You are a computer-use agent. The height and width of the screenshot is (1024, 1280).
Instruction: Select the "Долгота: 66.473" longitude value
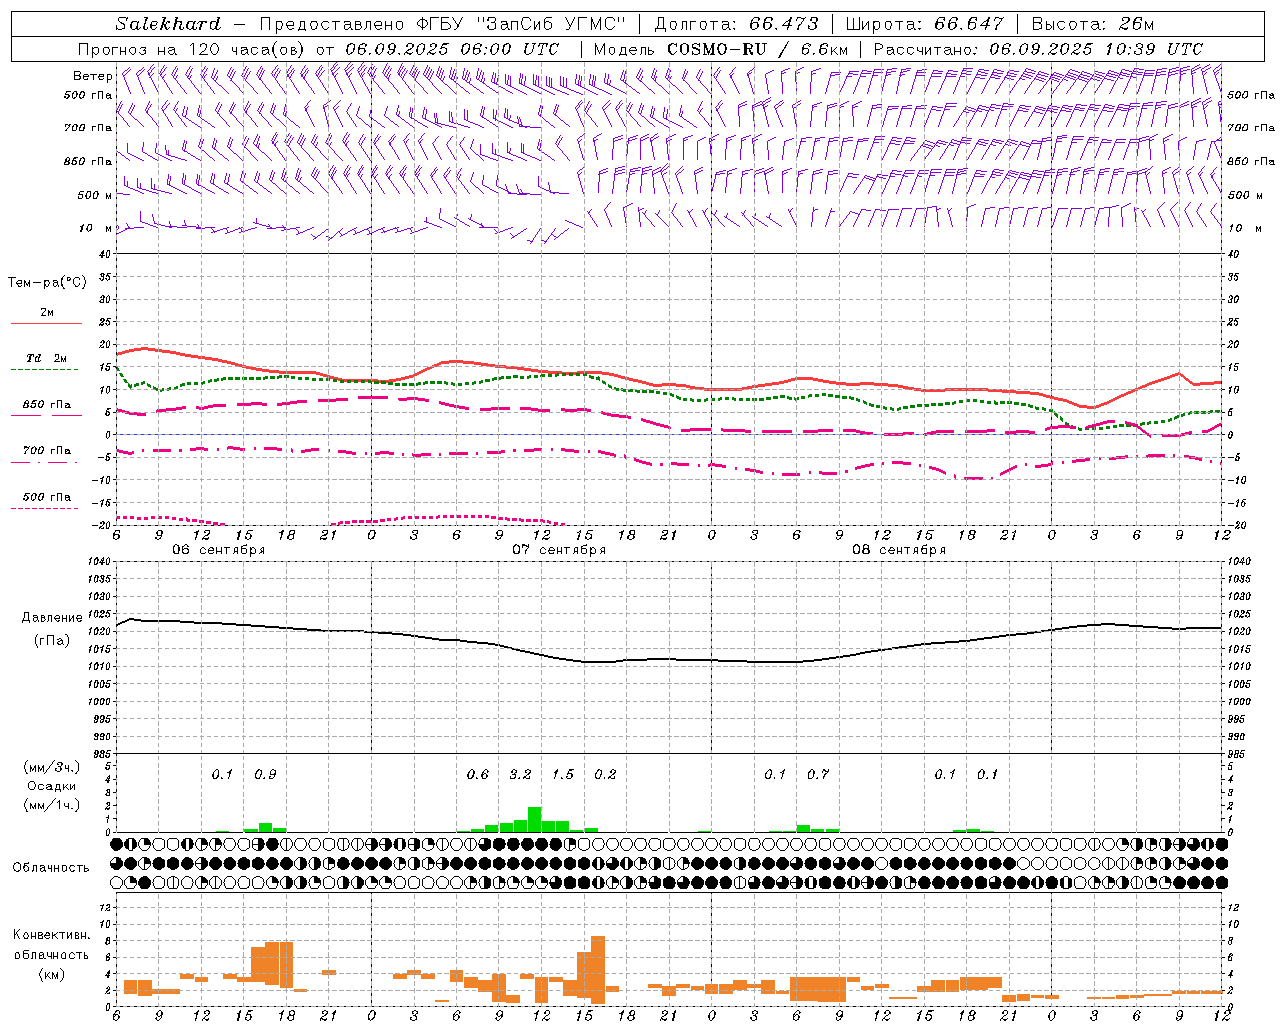(x=736, y=24)
